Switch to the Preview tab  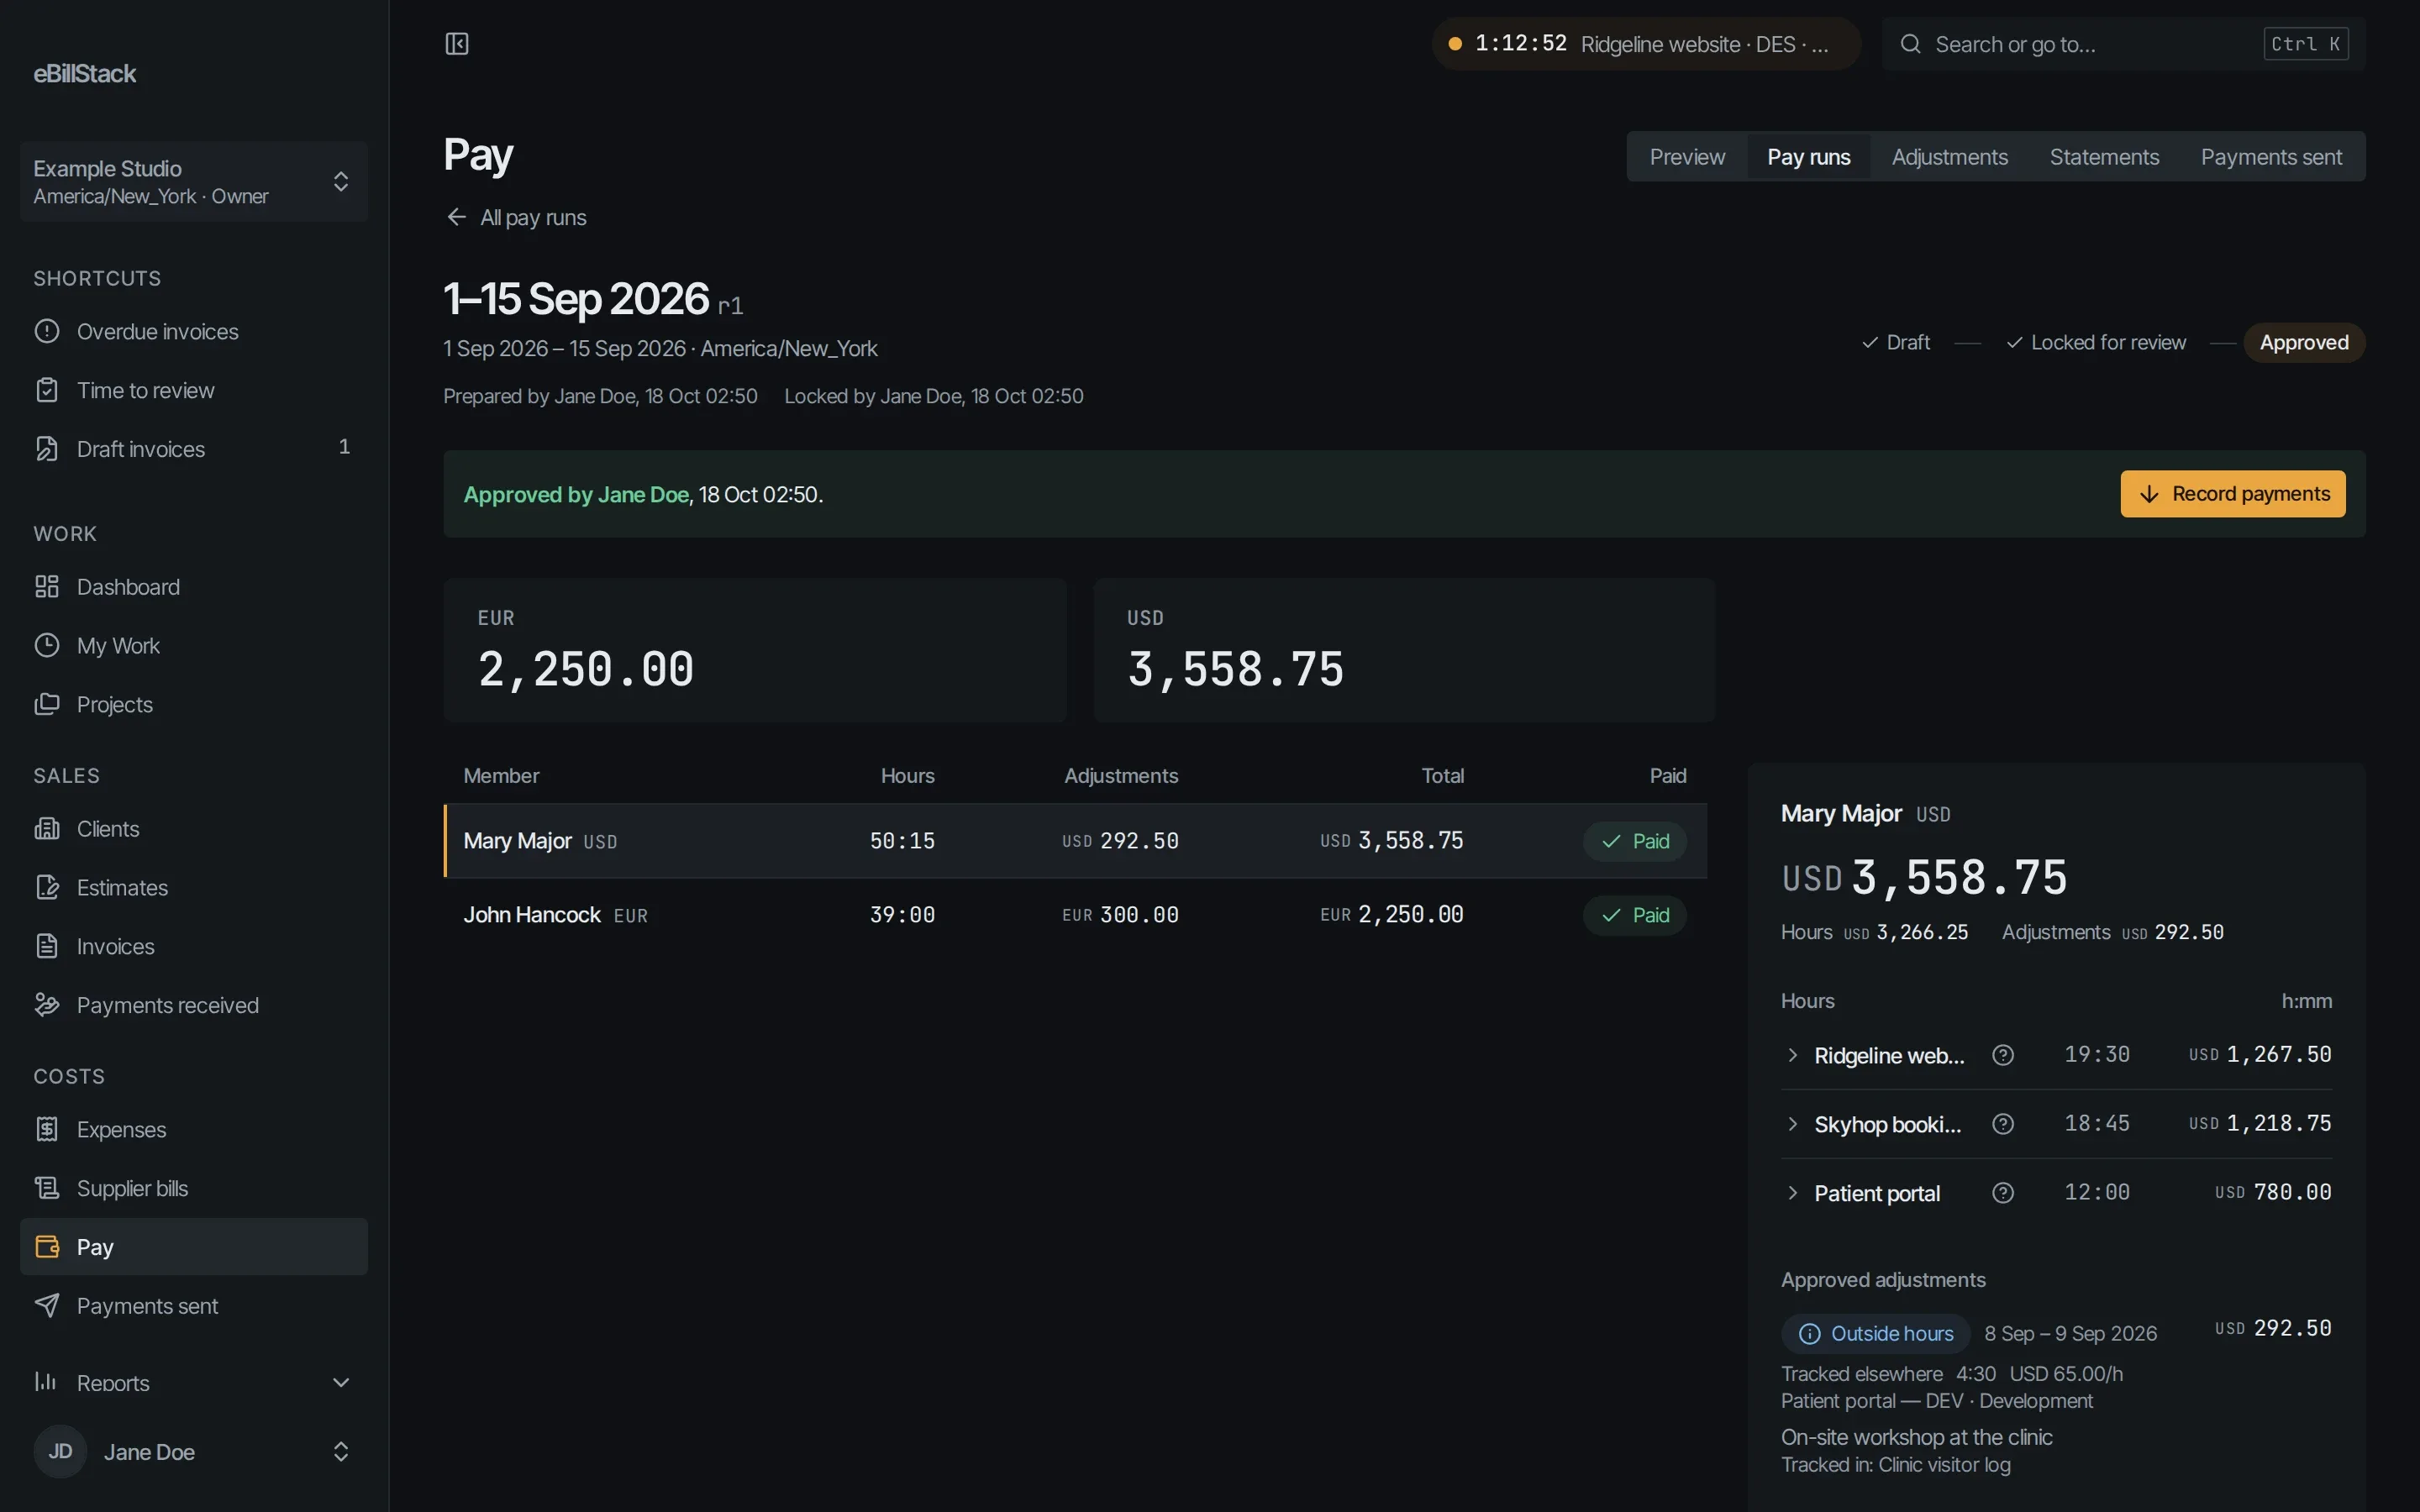[1687, 157]
